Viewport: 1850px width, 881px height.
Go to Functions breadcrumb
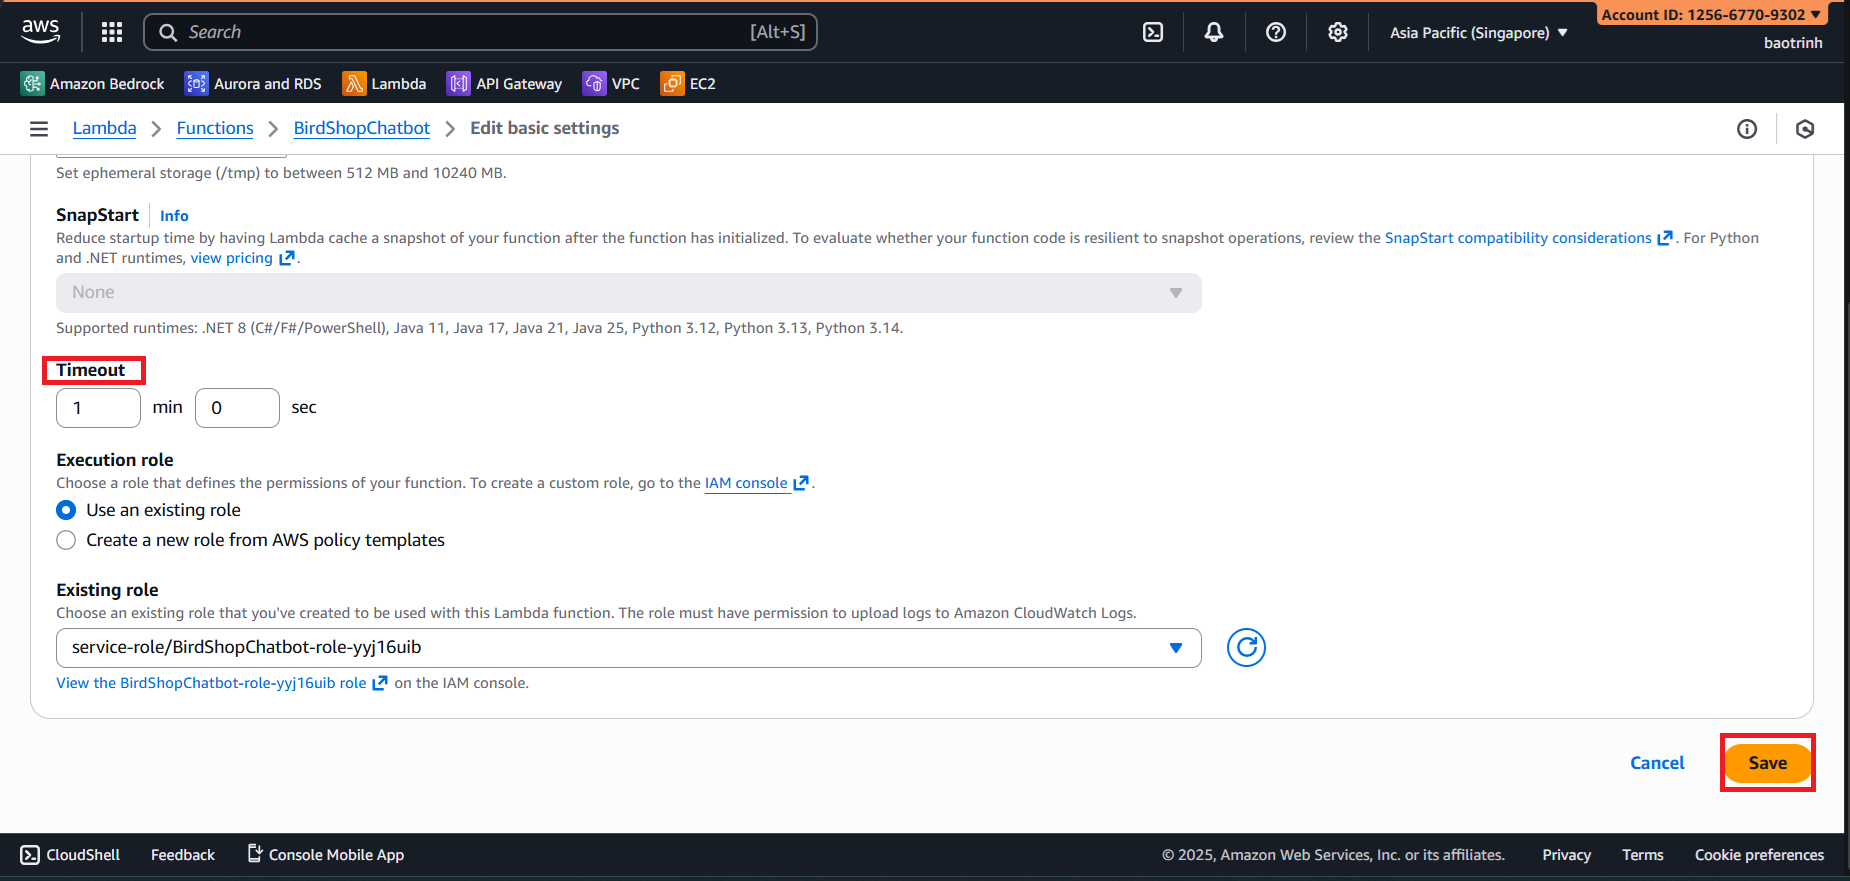tap(215, 128)
